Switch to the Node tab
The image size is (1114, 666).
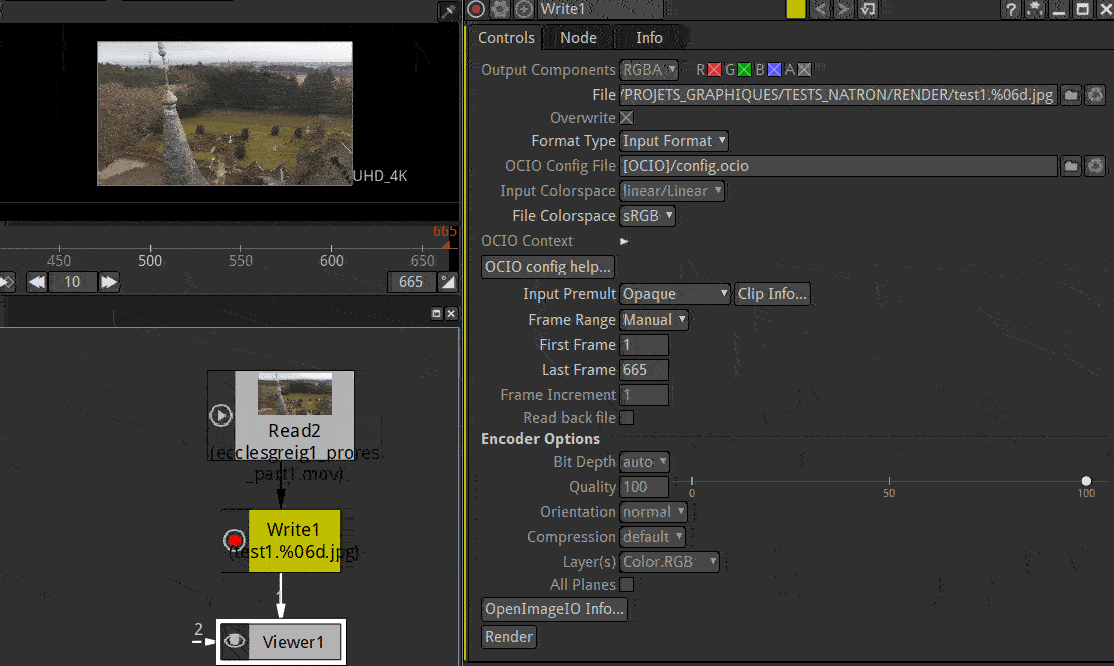pos(578,38)
